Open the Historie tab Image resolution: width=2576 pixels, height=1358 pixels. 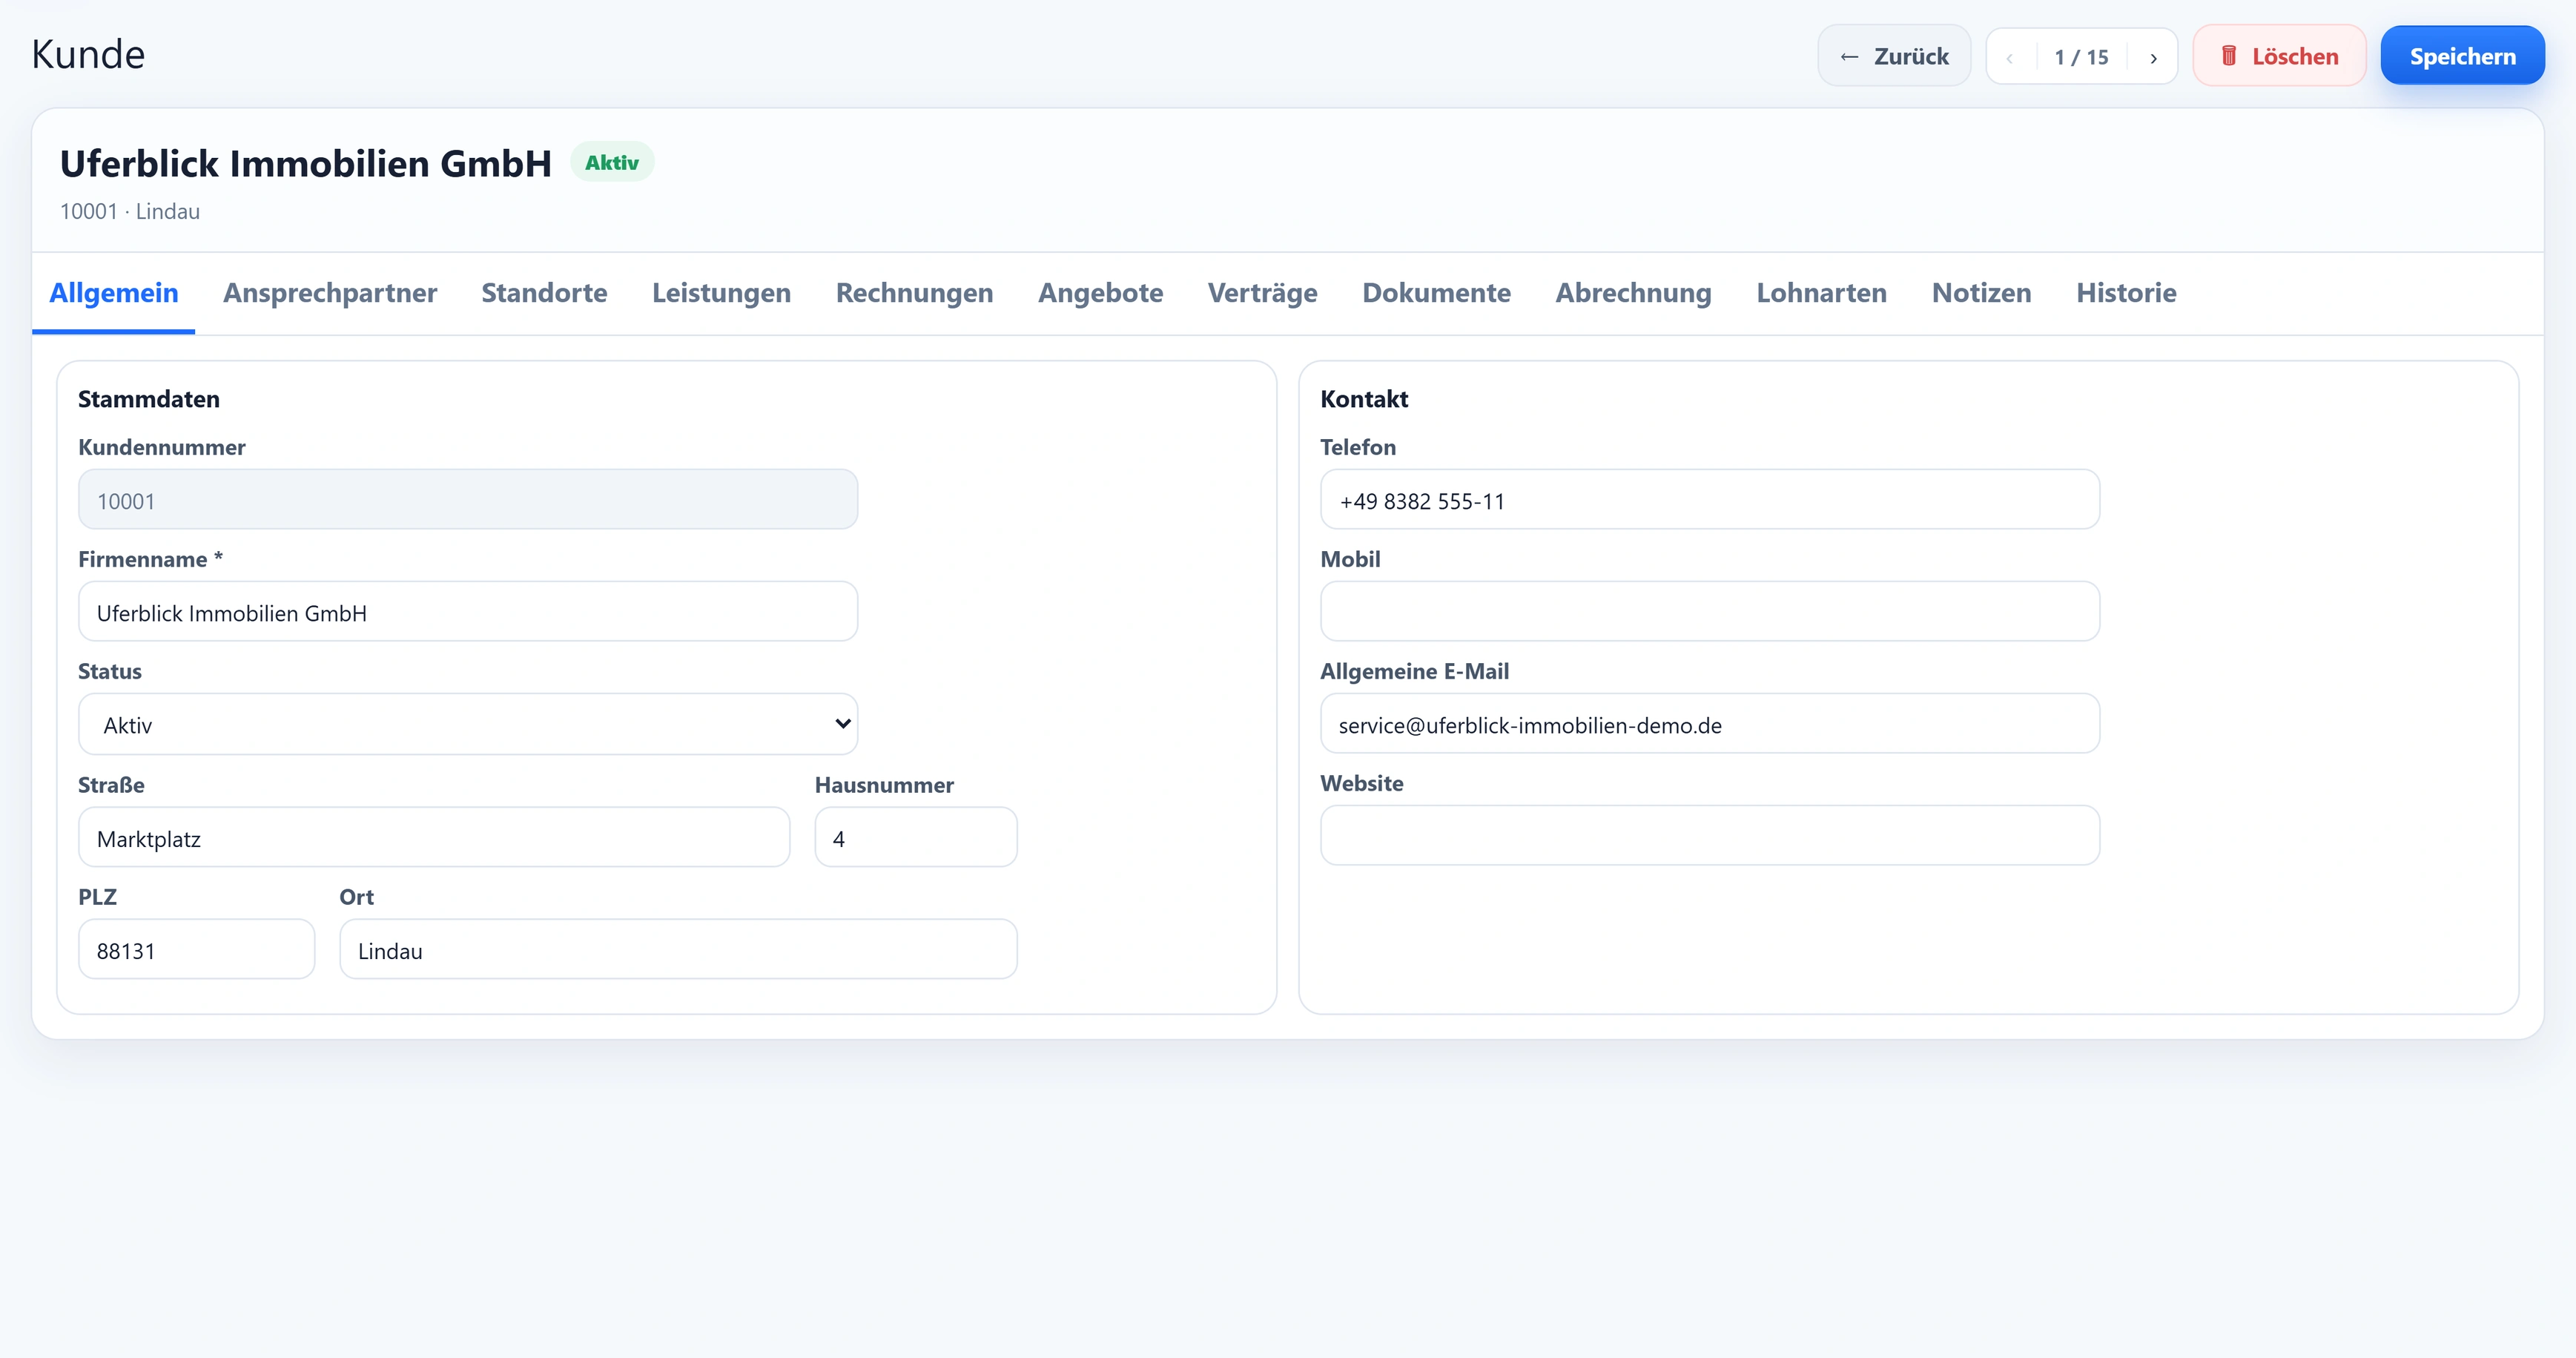coord(2126,293)
